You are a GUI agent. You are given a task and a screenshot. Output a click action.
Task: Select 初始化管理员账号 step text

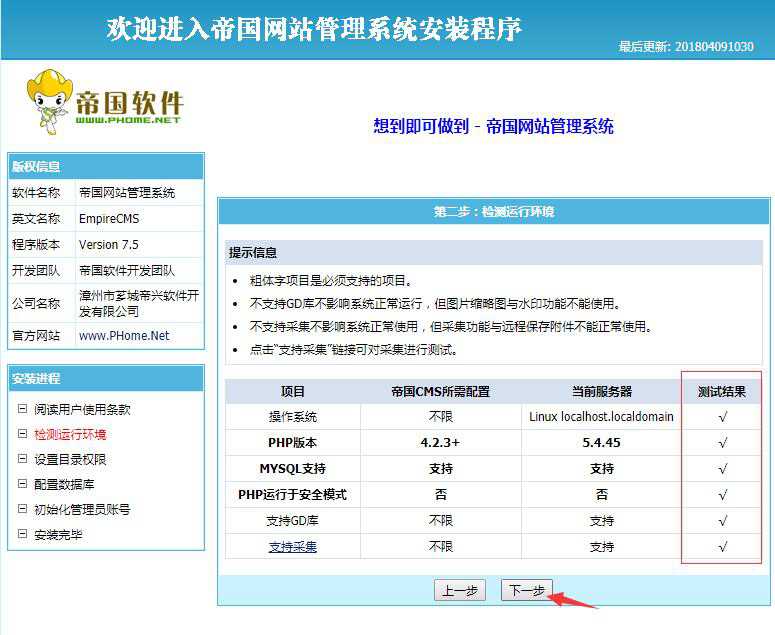tap(83, 509)
